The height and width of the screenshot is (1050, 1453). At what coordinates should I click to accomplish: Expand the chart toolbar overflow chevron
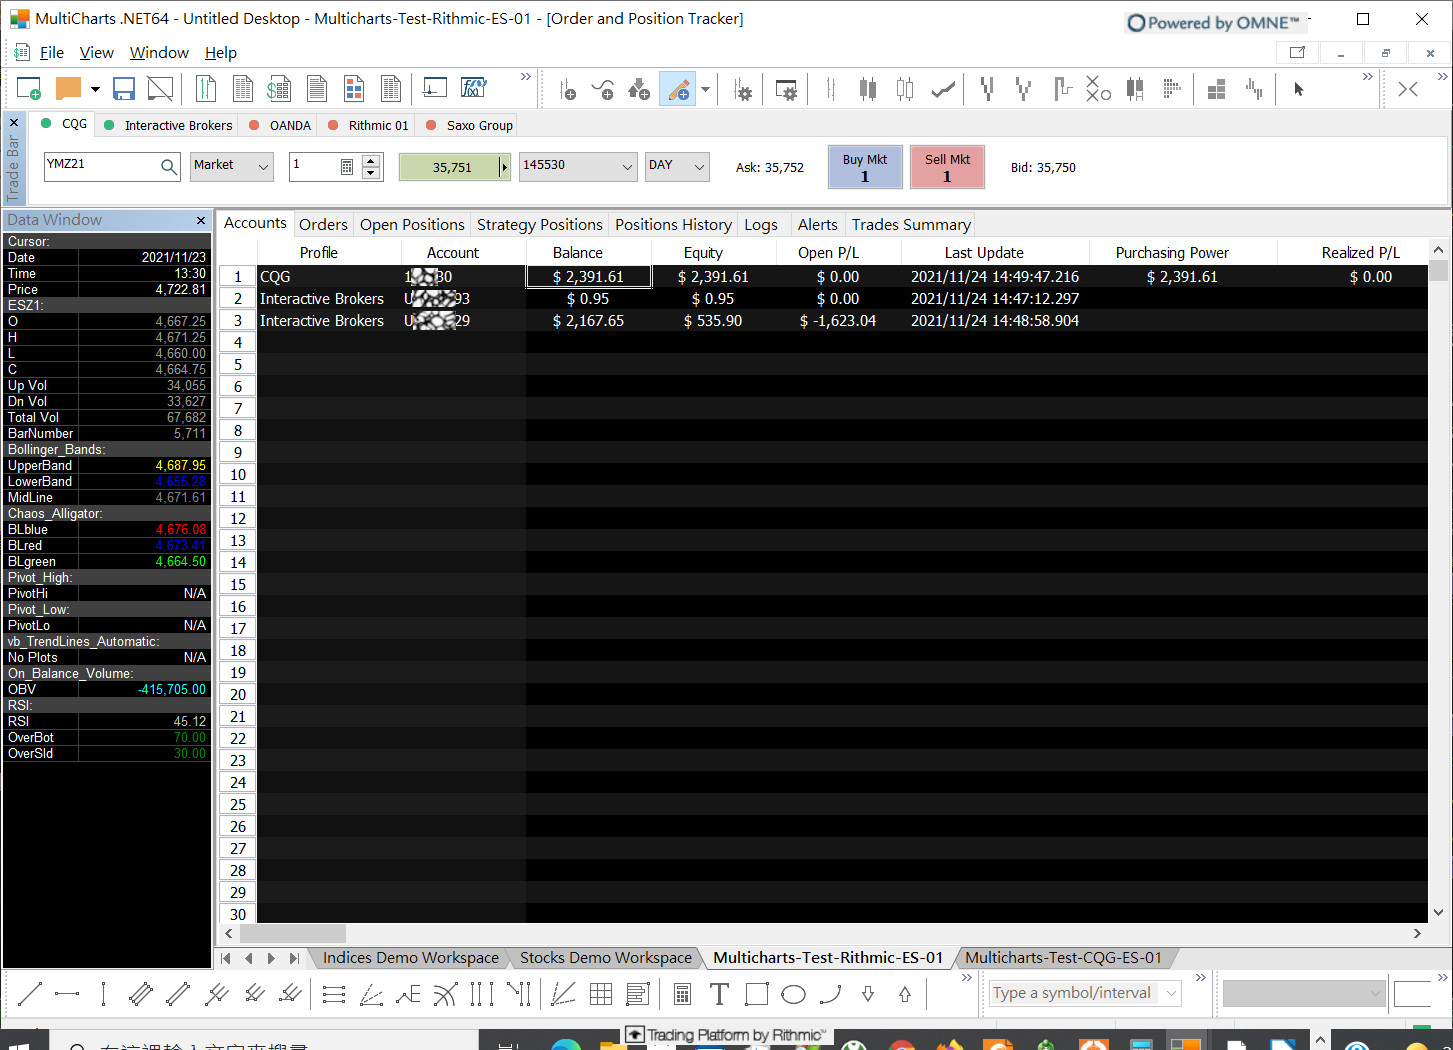pyautogui.click(x=1368, y=76)
